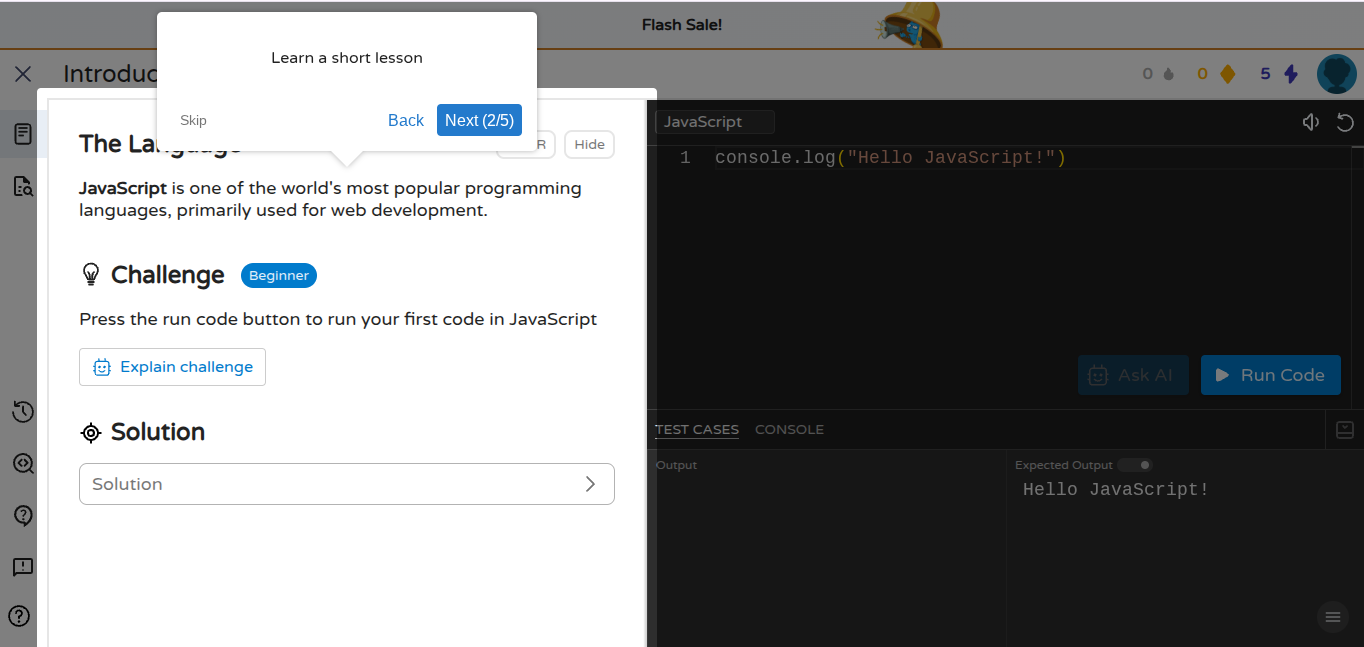Click the speaker sound icon above editor
The height and width of the screenshot is (647, 1364).
(x=1310, y=122)
